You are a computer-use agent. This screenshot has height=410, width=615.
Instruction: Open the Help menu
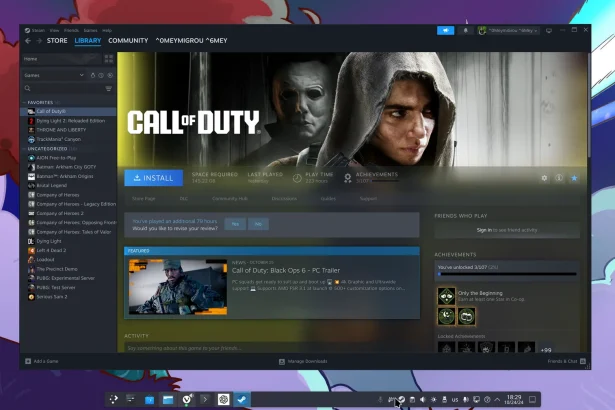[x=107, y=30]
